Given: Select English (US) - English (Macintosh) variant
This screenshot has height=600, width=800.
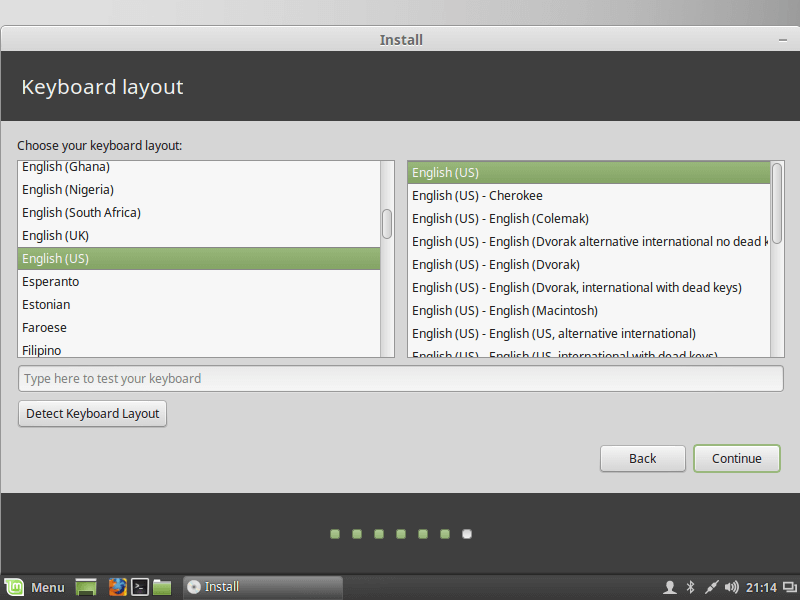Looking at the screenshot, I should [x=504, y=311].
